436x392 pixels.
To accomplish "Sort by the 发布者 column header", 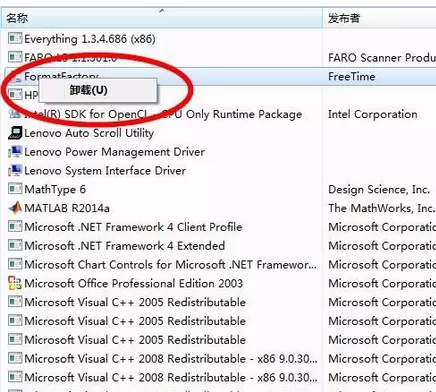I will pyautogui.click(x=379, y=18).
